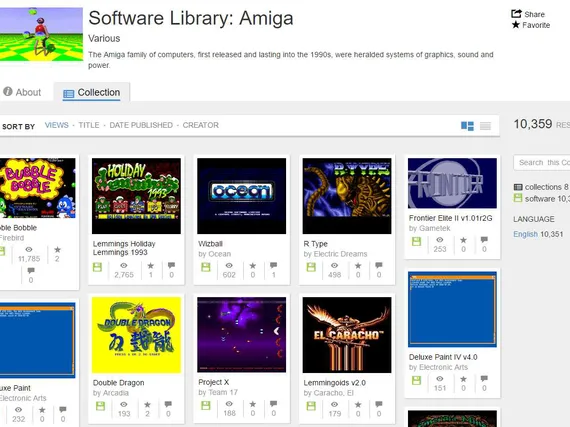Switch to the Collection tab
This screenshot has height=427, width=570.
pos(92,93)
